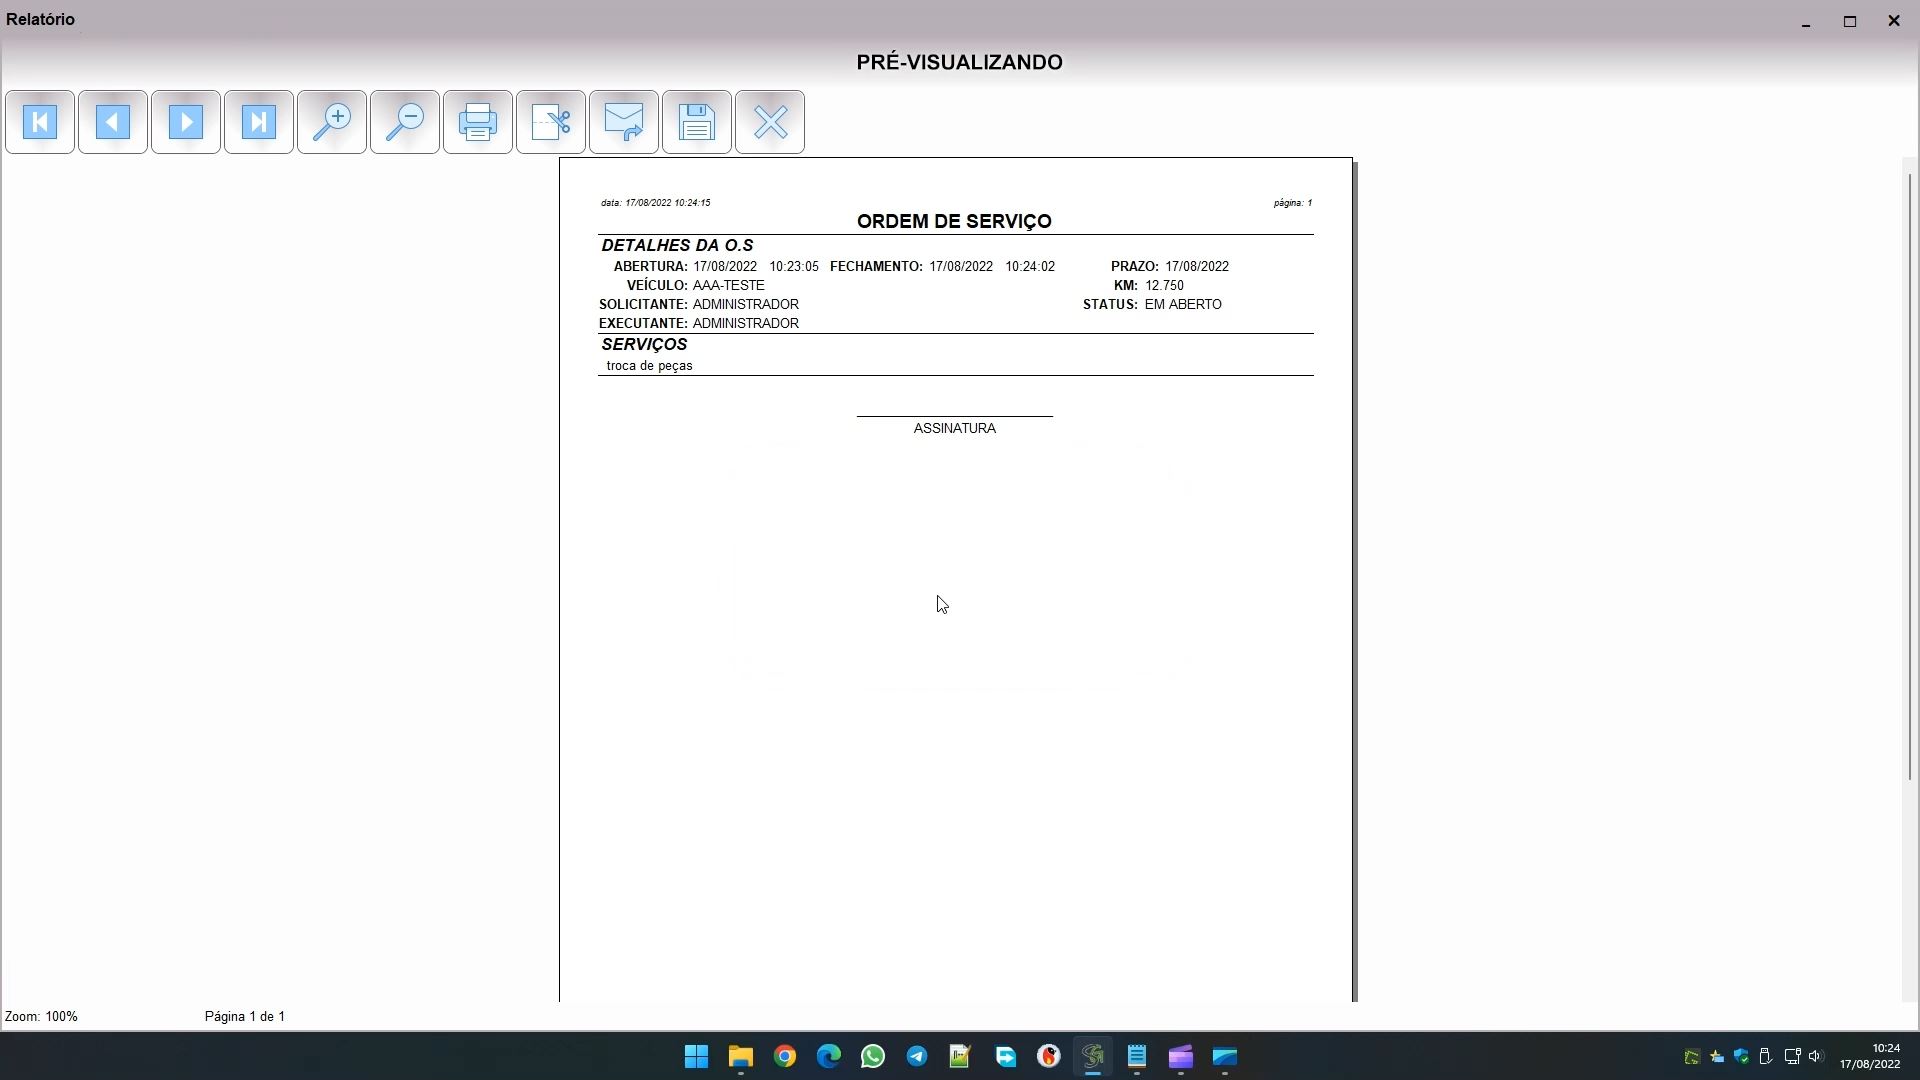Jump to the last report page
The height and width of the screenshot is (1080, 1920).
coord(259,122)
